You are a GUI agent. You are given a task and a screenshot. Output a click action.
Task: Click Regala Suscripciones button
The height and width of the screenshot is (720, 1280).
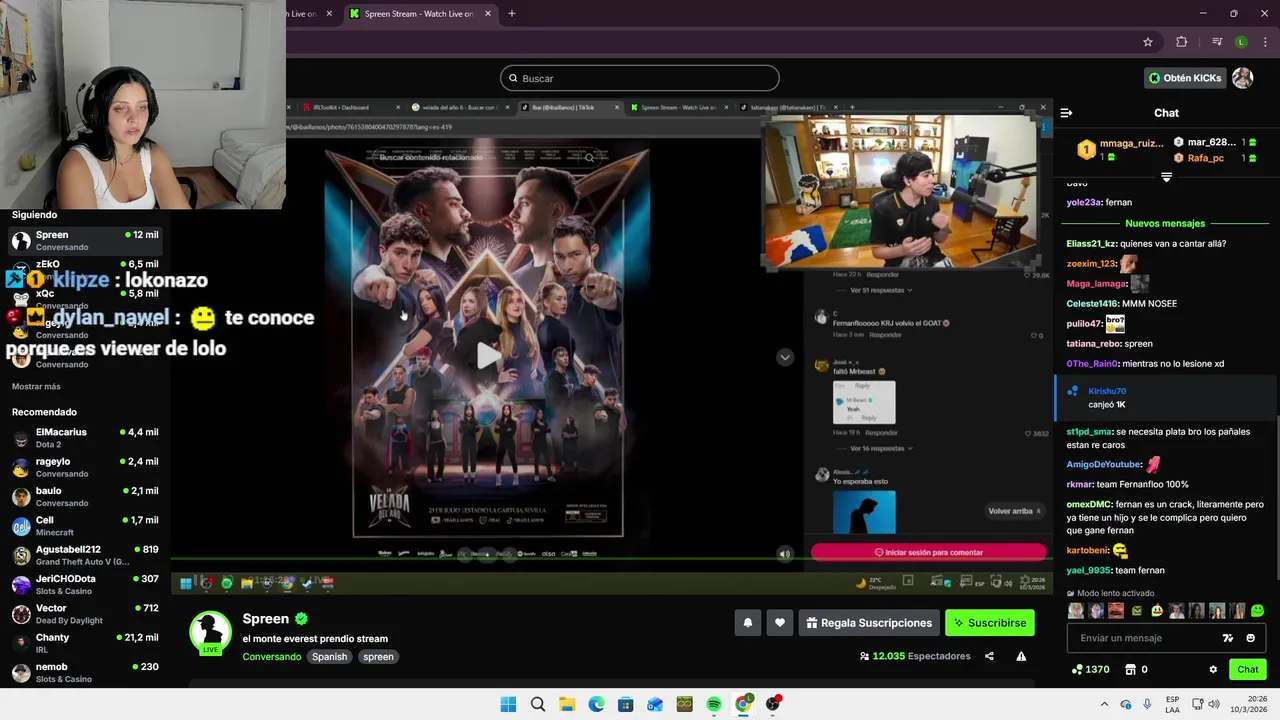[869, 623]
